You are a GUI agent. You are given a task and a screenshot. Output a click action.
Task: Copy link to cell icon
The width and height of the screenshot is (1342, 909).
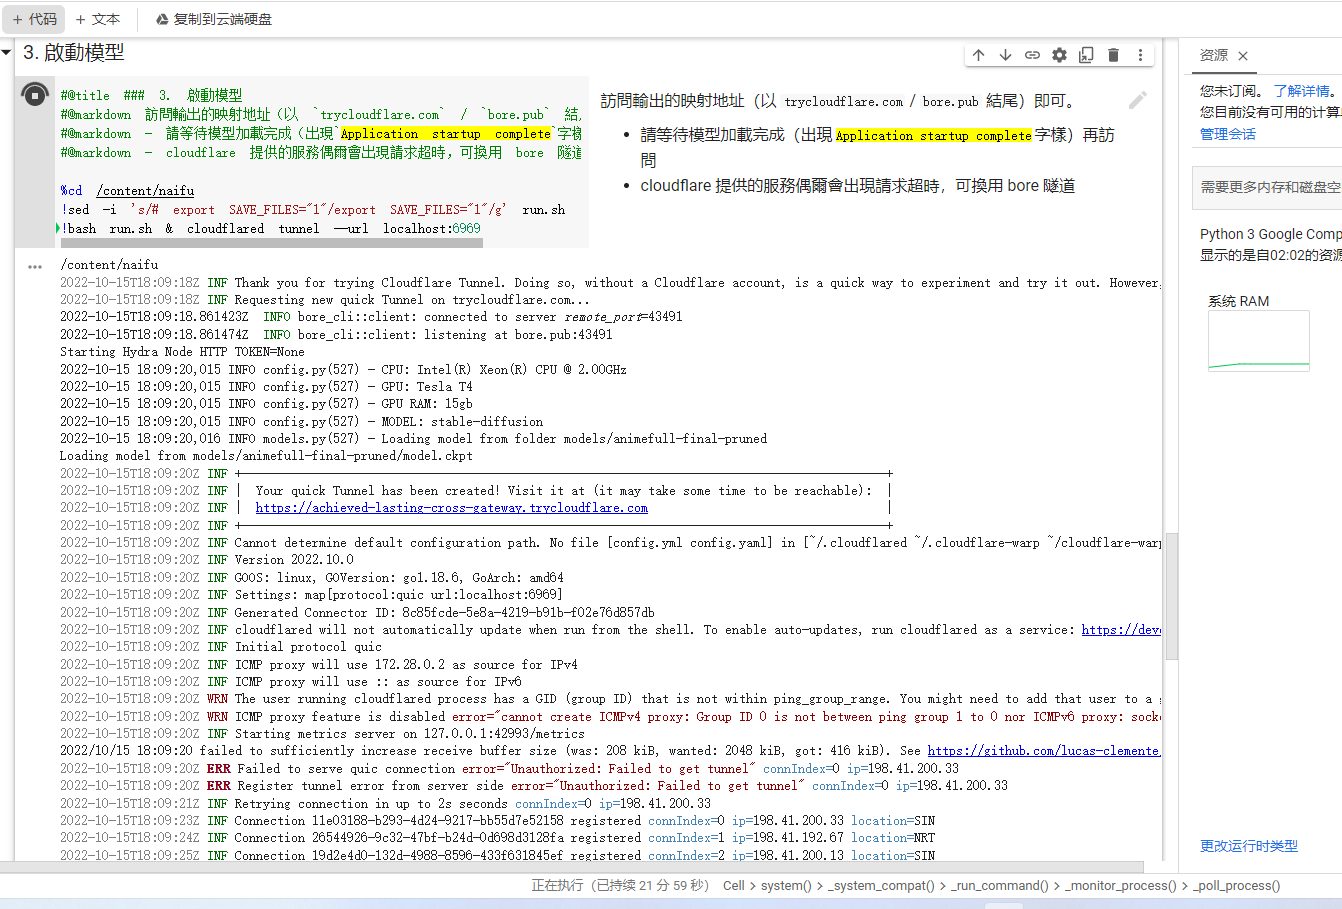(1032, 55)
